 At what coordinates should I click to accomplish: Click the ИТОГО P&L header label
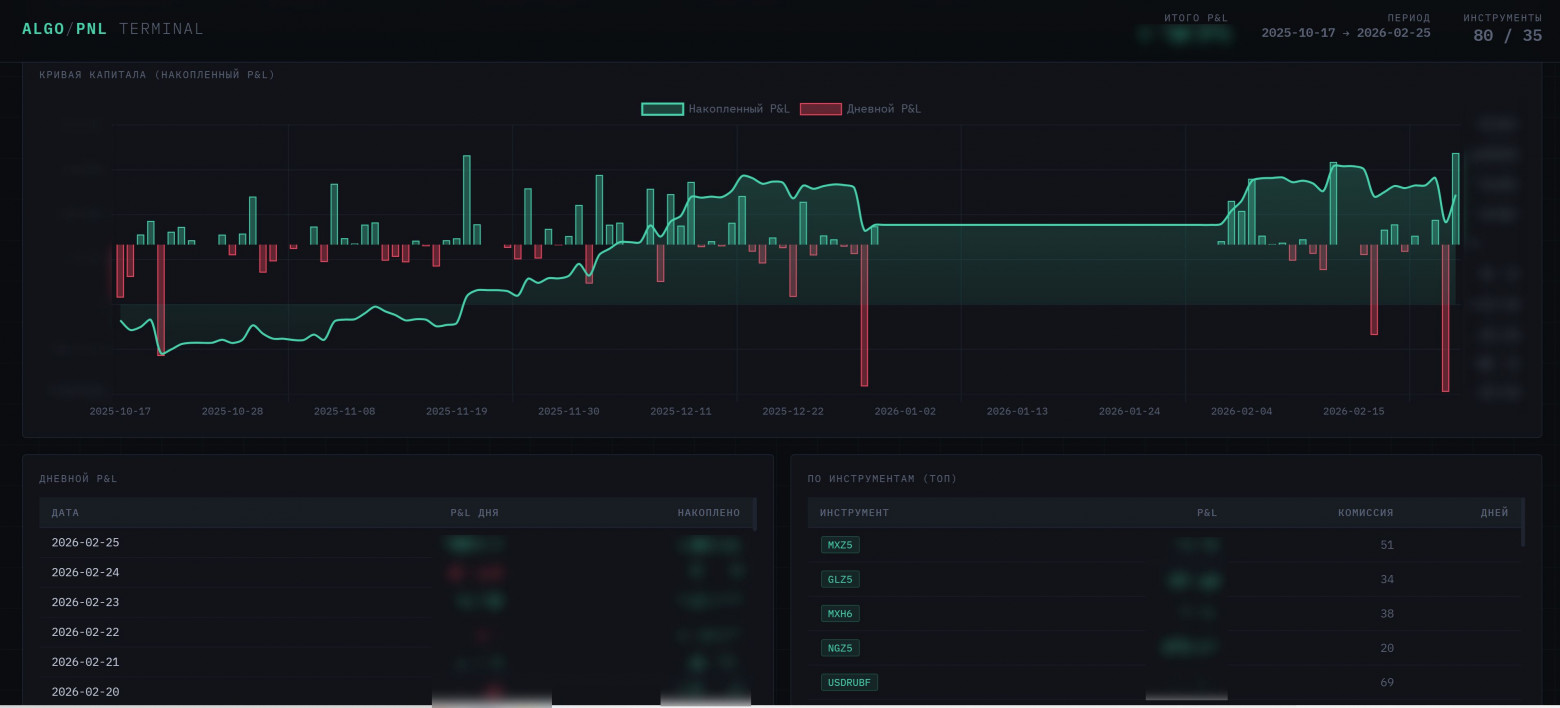pyautogui.click(x=1196, y=18)
